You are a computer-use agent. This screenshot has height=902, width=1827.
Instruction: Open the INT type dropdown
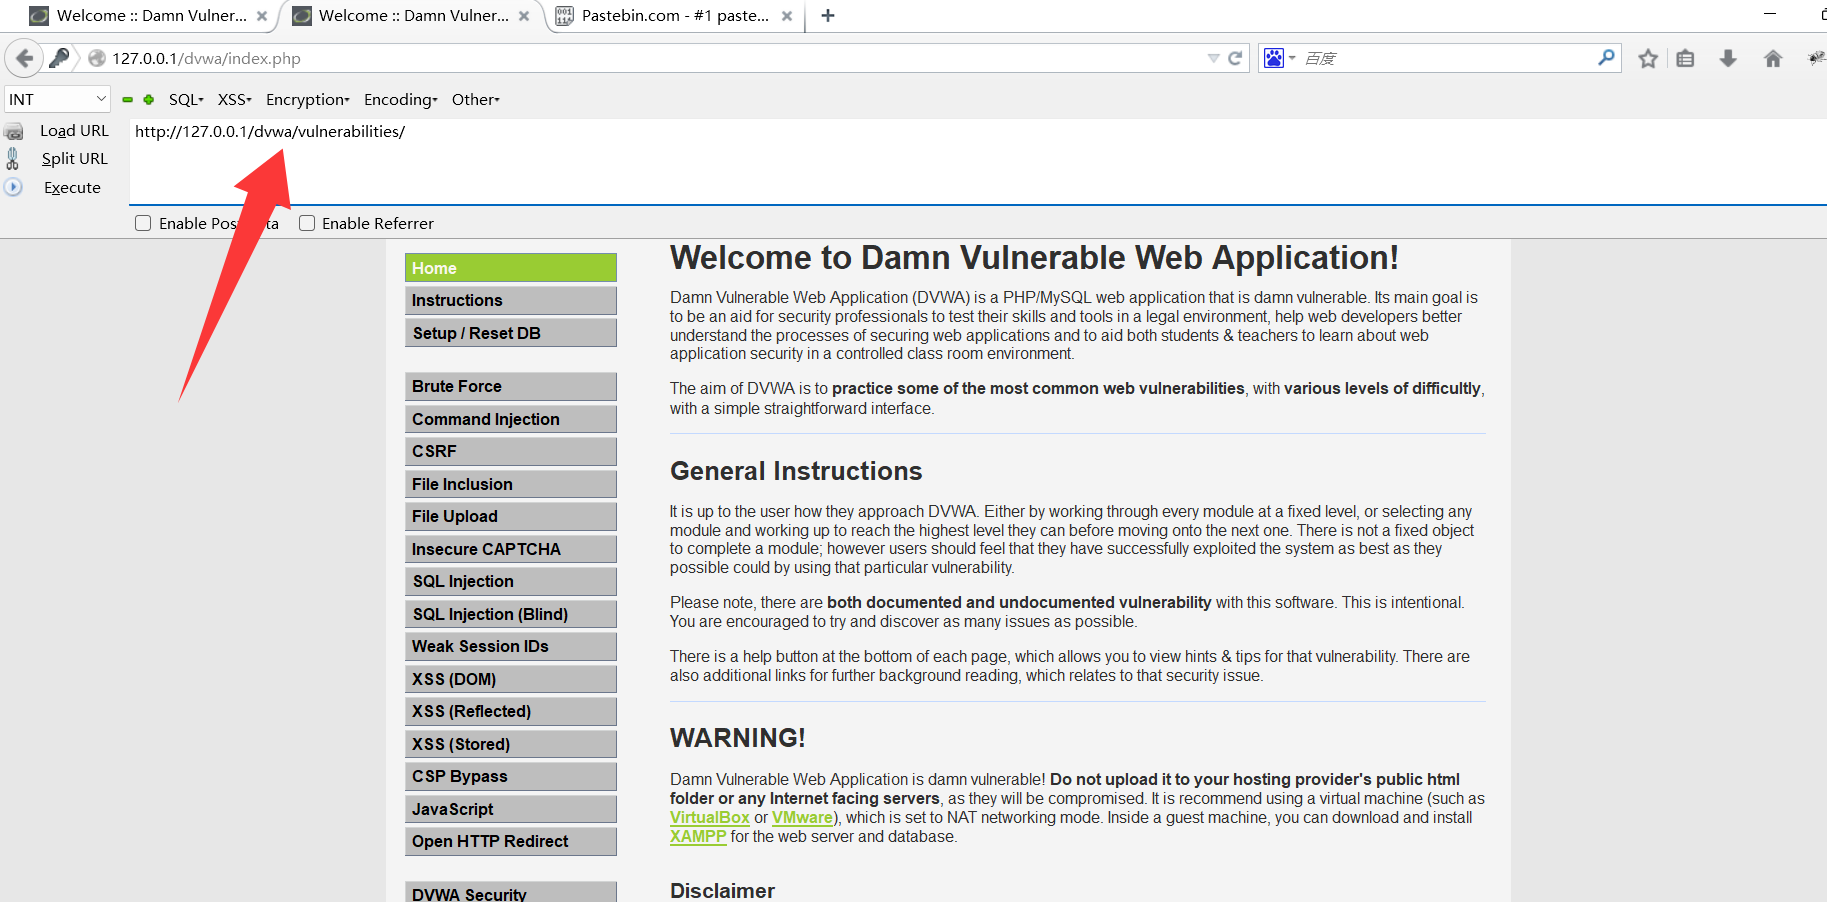click(57, 99)
